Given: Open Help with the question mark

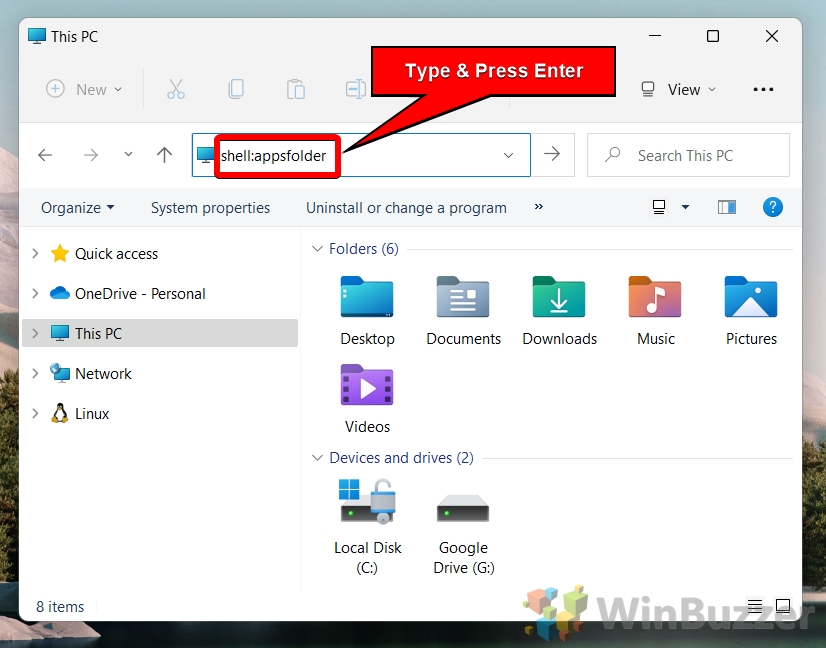Looking at the screenshot, I should tap(772, 207).
